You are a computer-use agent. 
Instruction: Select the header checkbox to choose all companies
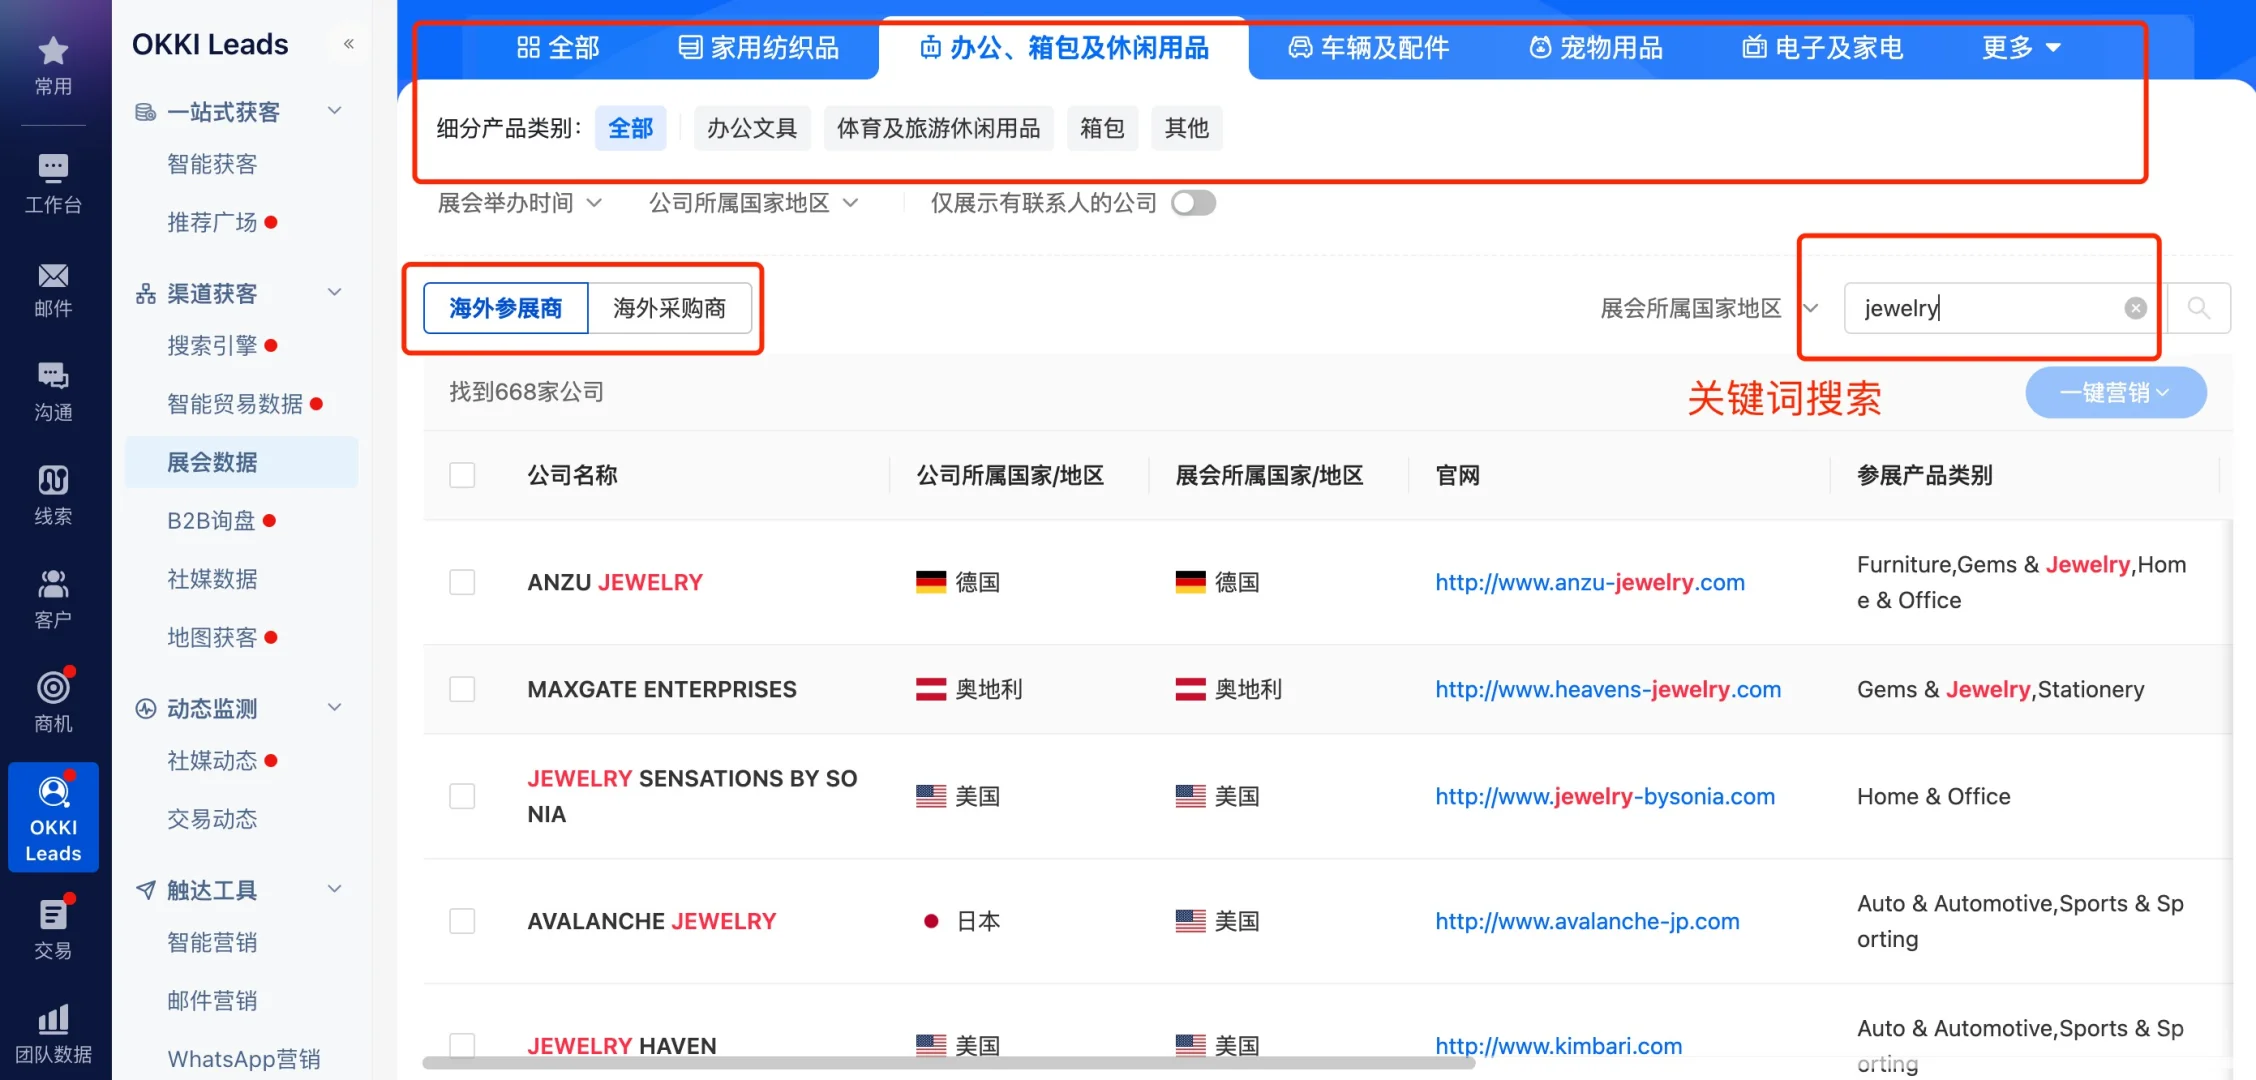click(461, 474)
